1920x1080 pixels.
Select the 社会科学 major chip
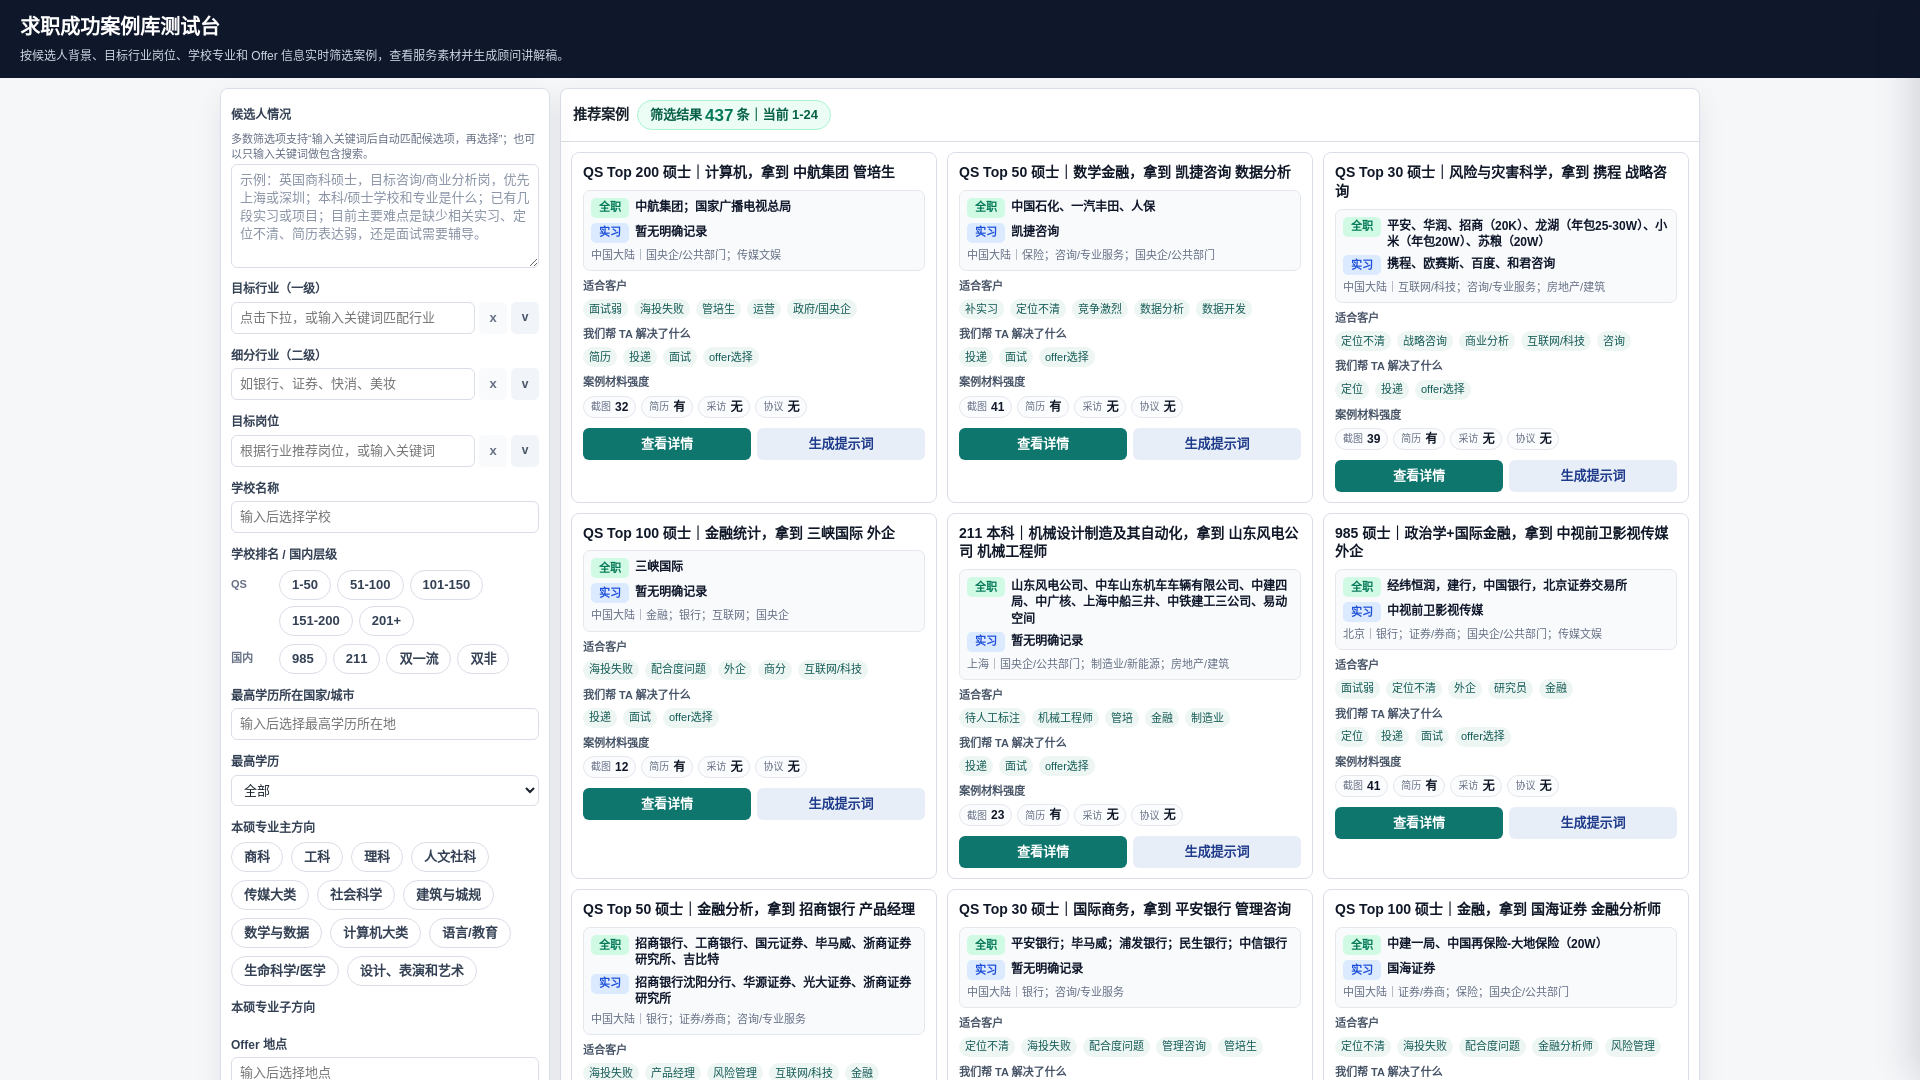click(x=356, y=895)
